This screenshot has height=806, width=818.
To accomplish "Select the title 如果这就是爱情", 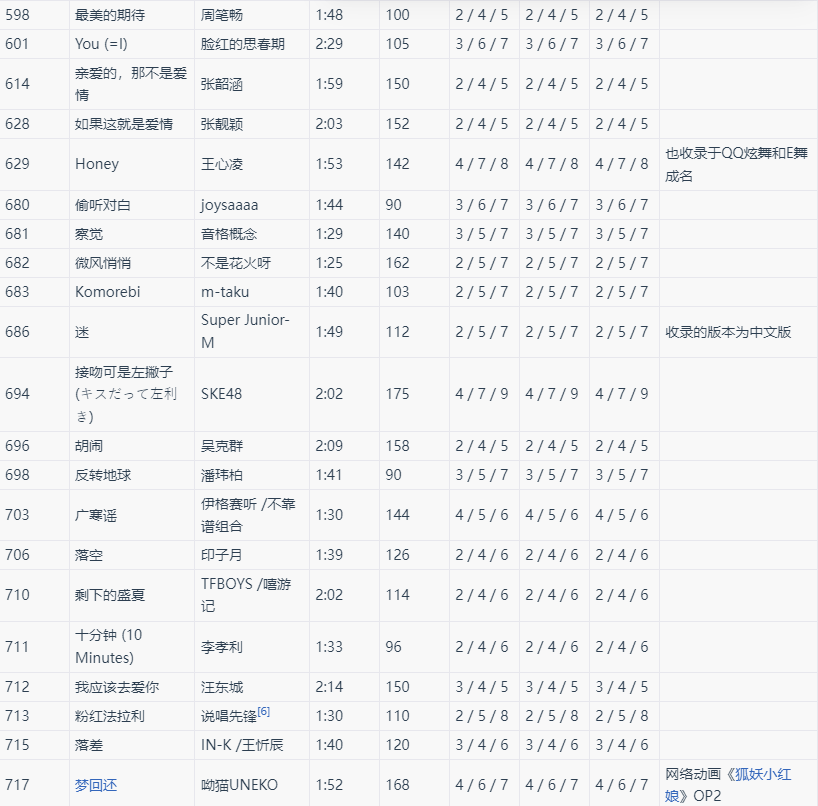I will (x=124, y=124).
